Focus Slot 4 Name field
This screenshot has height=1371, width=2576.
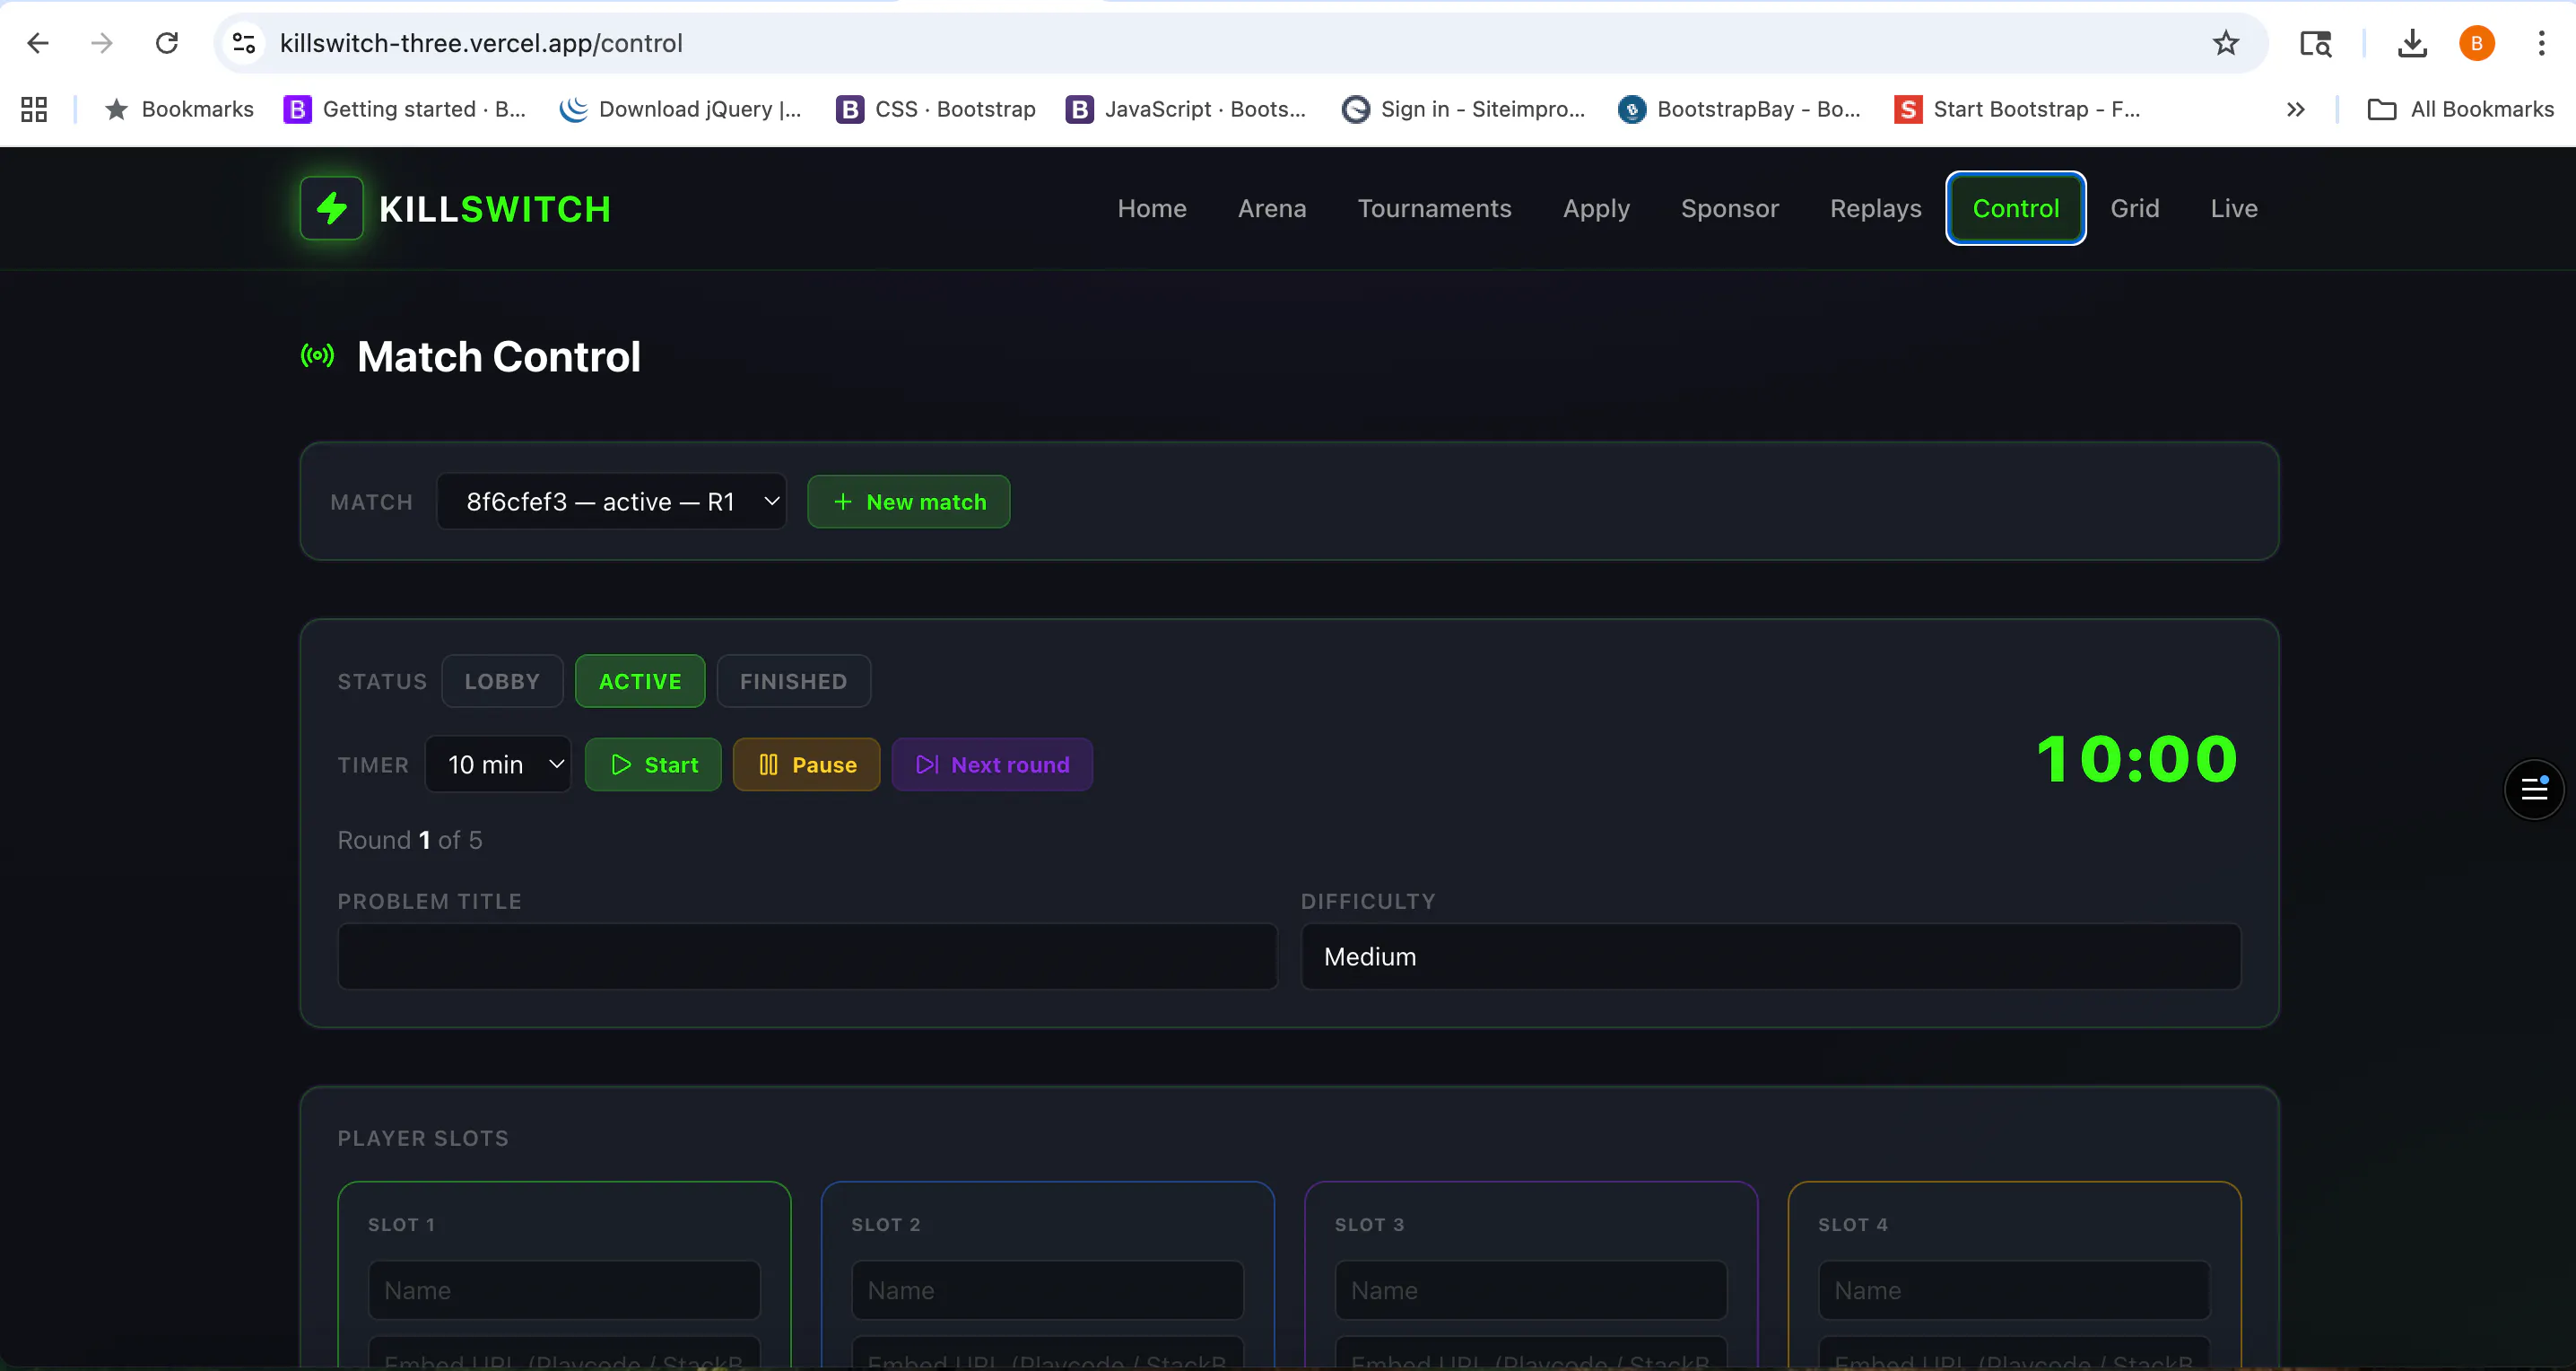2014,1290
